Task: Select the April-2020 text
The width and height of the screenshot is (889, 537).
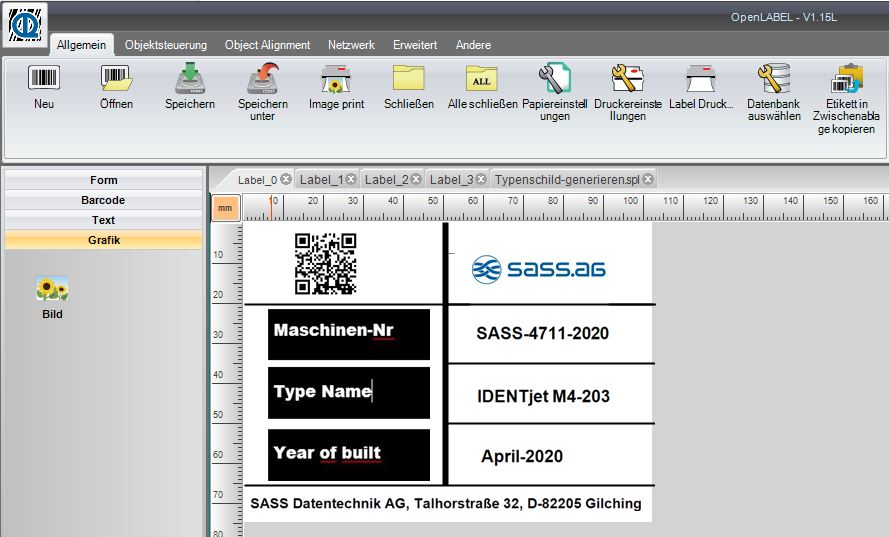Action: [522, 456]
